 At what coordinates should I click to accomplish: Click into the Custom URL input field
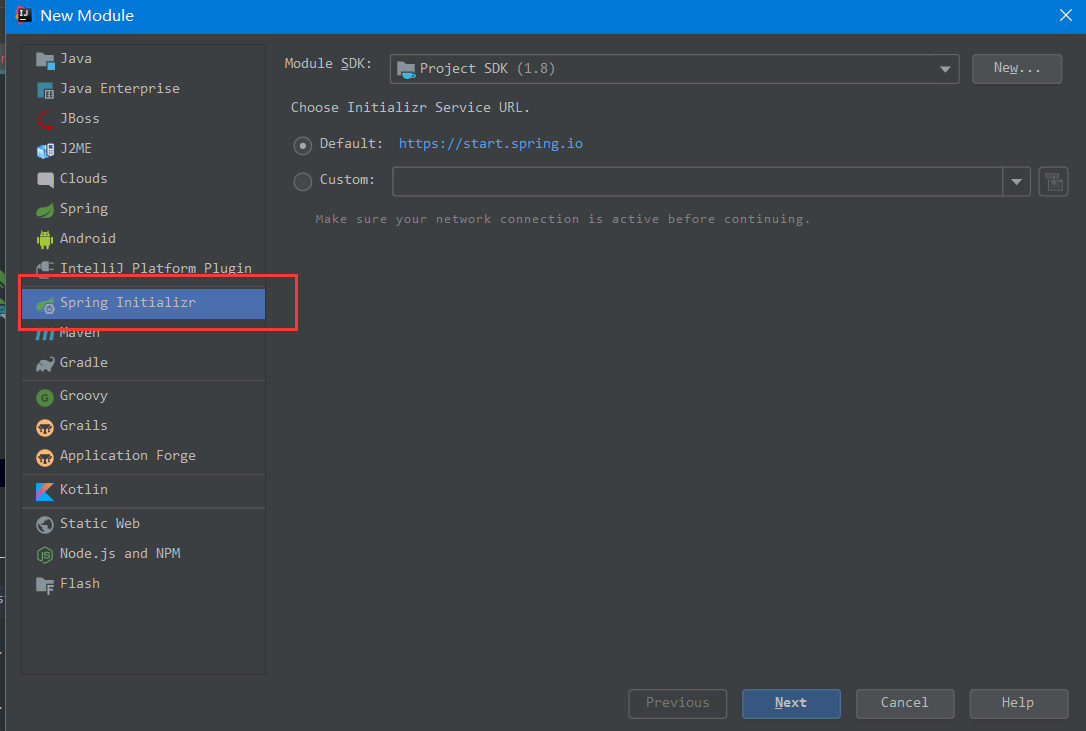pos(697,182)
